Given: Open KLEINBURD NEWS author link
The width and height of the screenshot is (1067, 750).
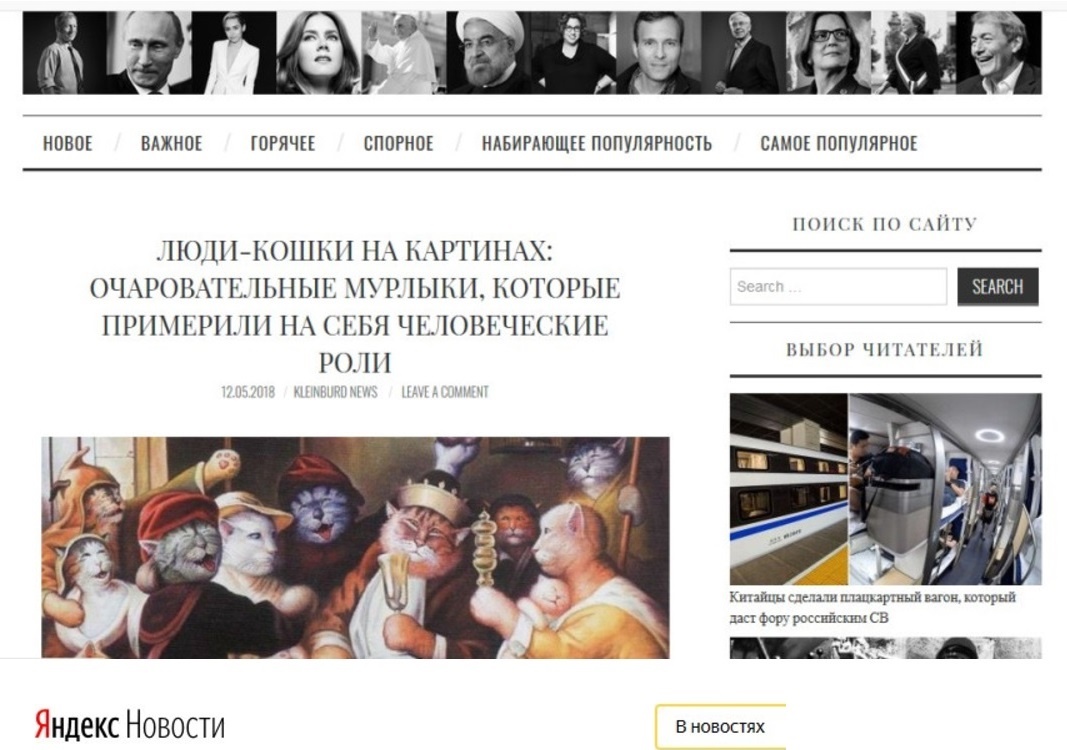Looking at the screenshot, I should 335,392.
